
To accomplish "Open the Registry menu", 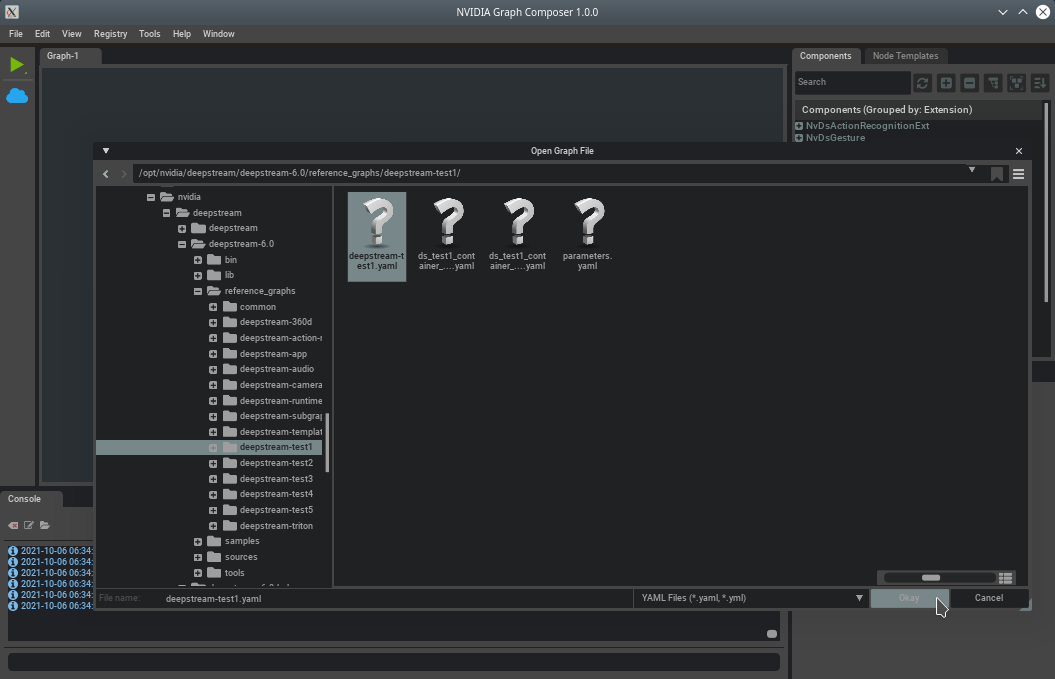I will 110,34.
